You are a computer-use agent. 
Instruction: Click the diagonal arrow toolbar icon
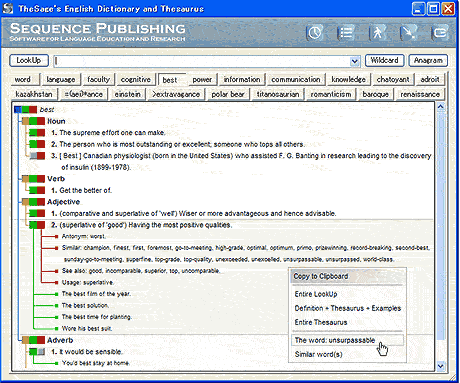[x=408, y=33]
